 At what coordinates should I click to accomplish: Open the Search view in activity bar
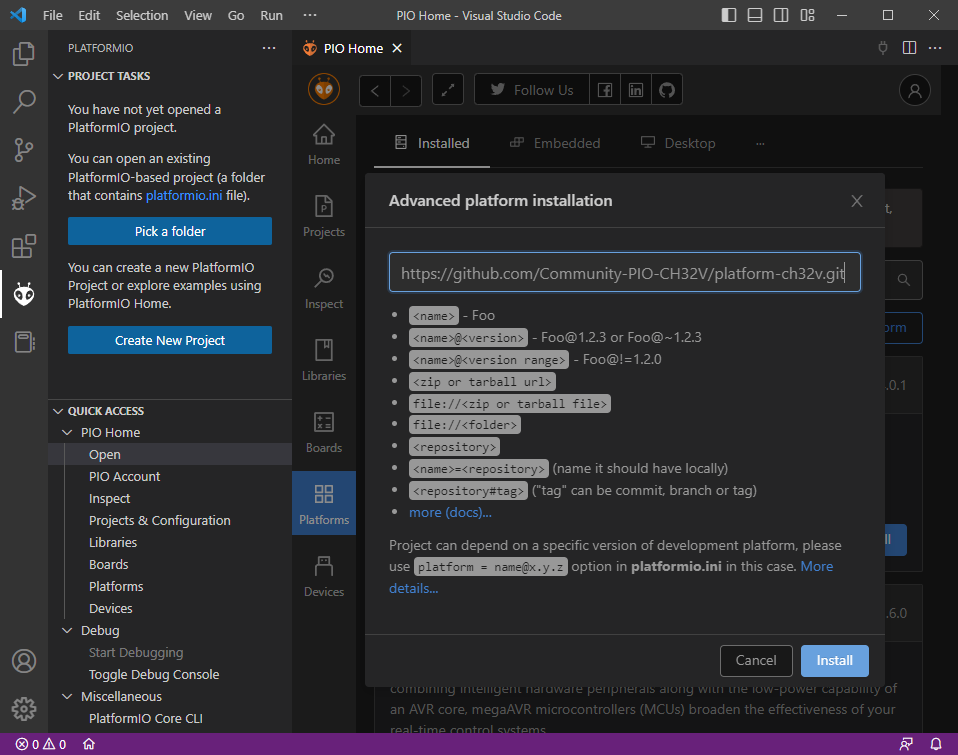pos(24,101)
